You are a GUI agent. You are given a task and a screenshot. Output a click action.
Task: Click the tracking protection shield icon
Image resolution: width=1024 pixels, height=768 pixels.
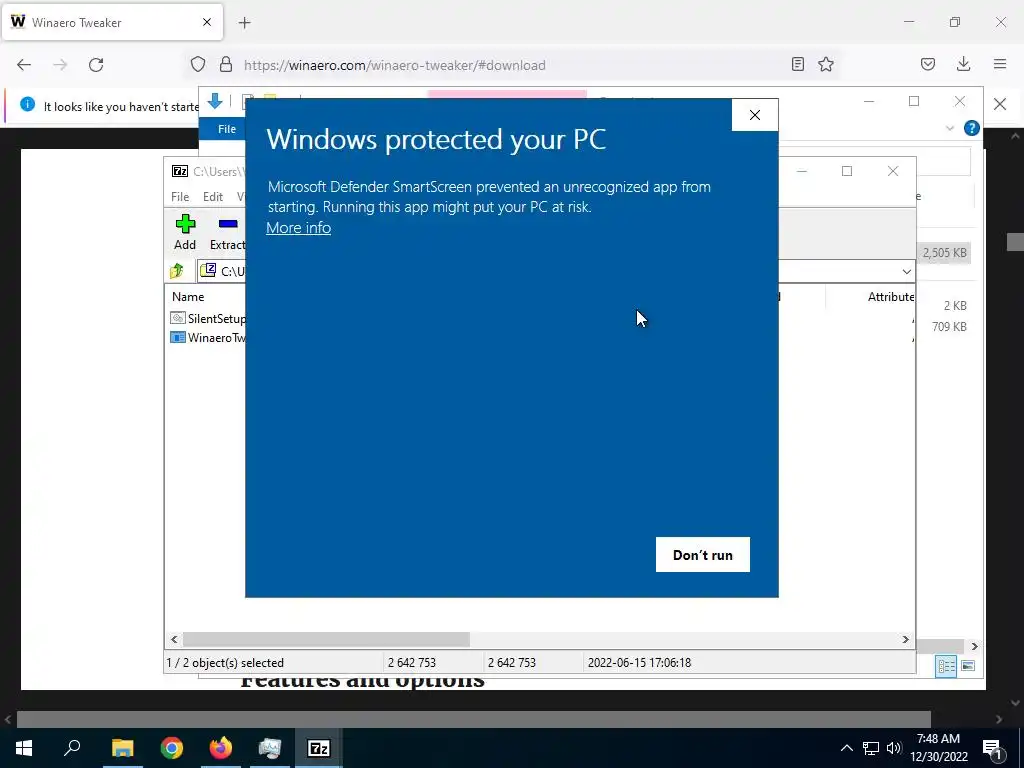click(x=198, y=64)
